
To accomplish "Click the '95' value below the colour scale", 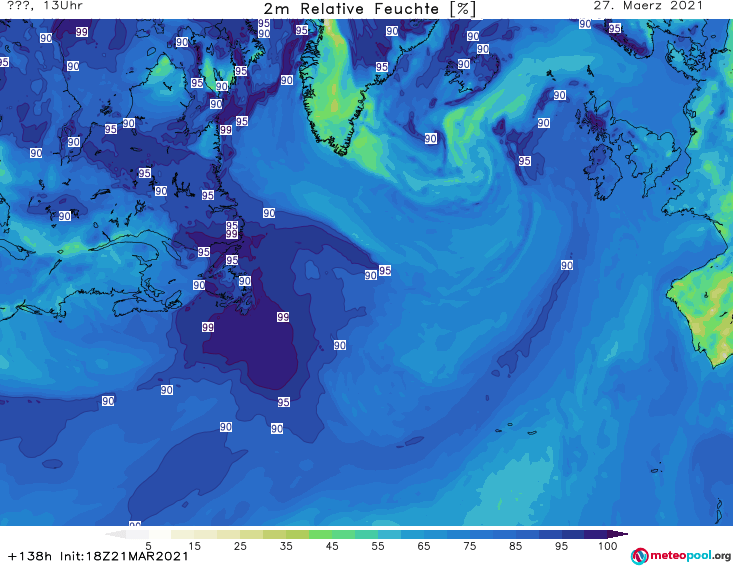I will point(561,546).
